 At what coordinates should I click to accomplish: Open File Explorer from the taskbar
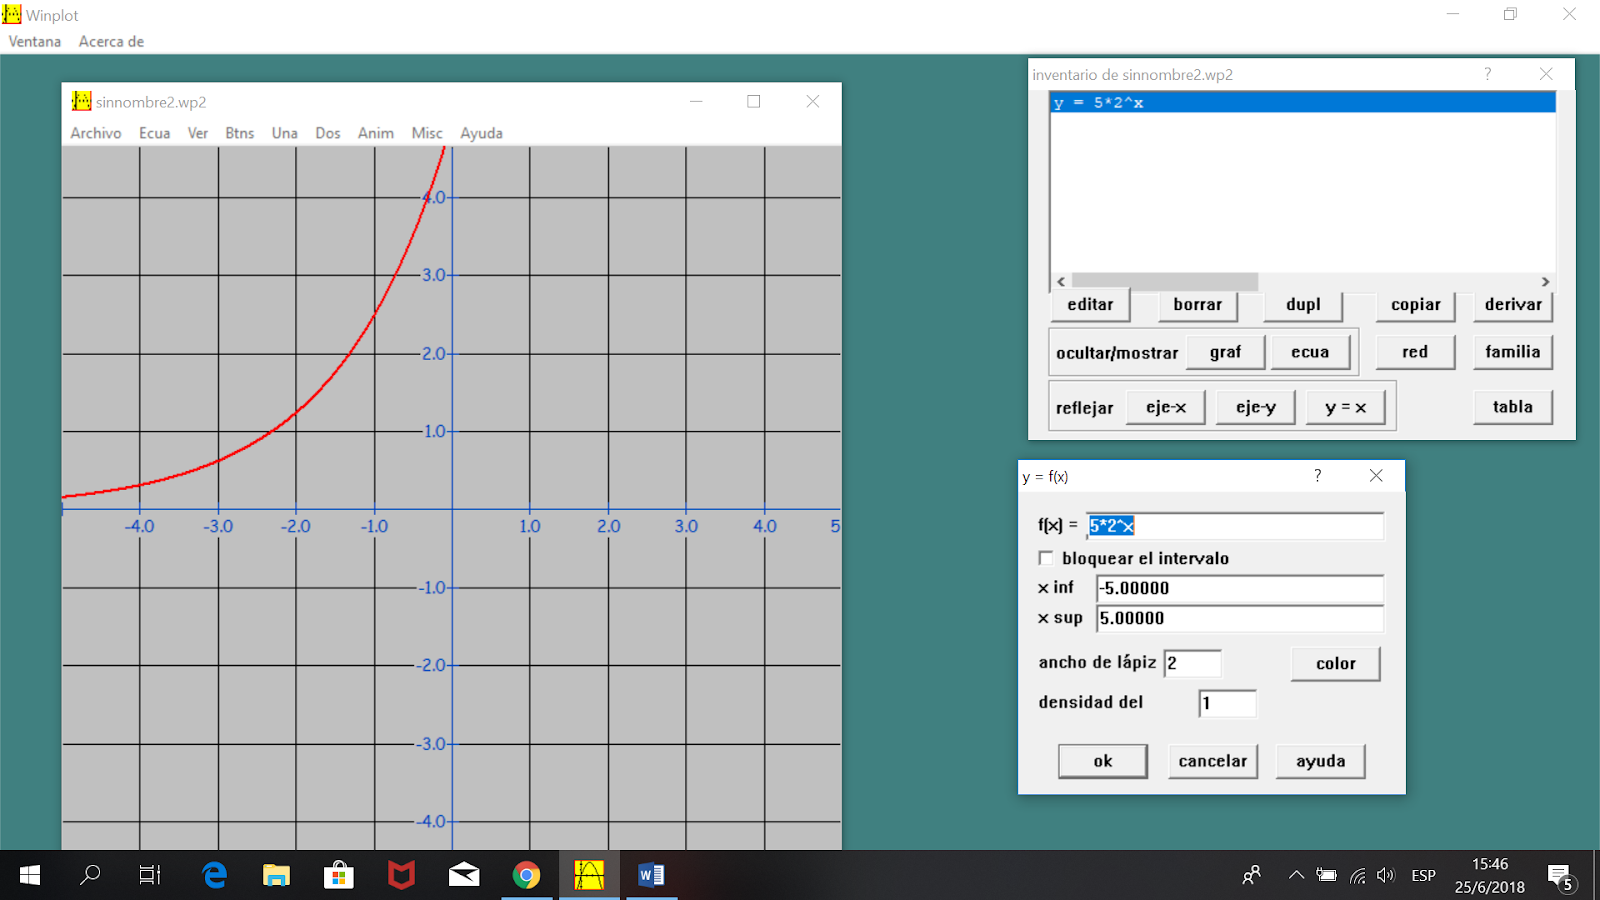coord(276,875)
